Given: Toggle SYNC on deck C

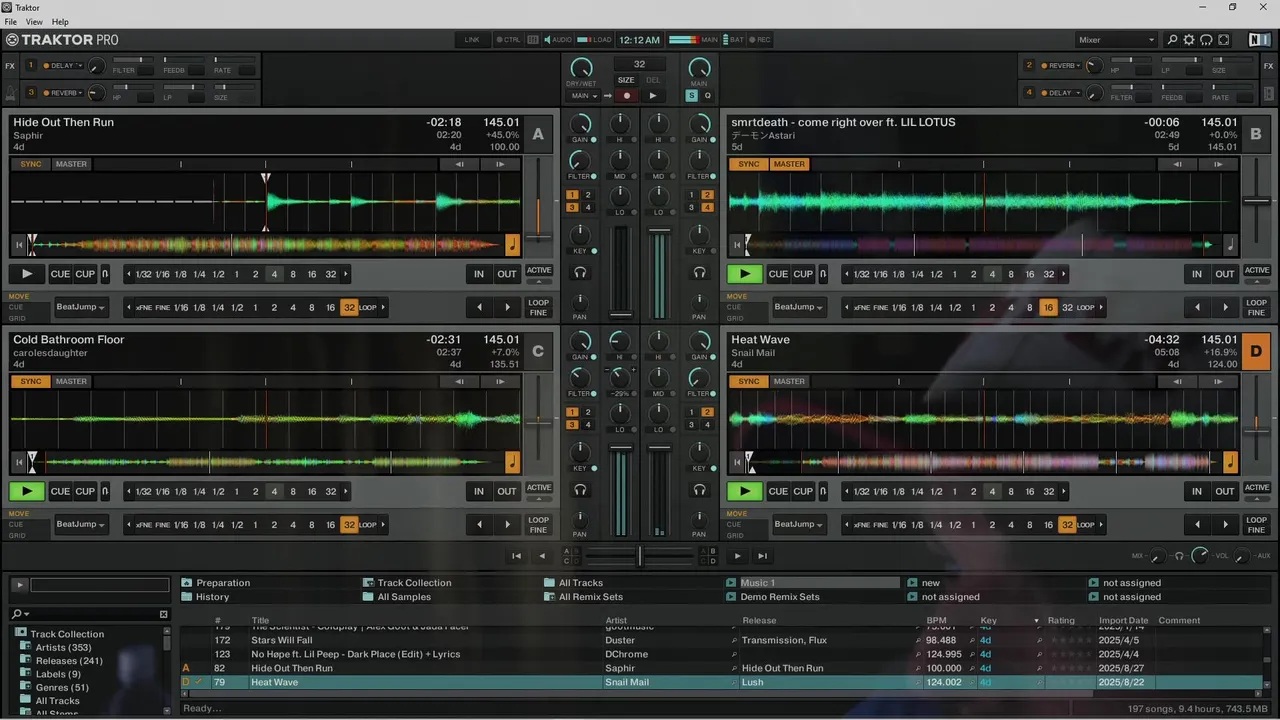Looking at the screenshot, I should [x=31, y=381].
